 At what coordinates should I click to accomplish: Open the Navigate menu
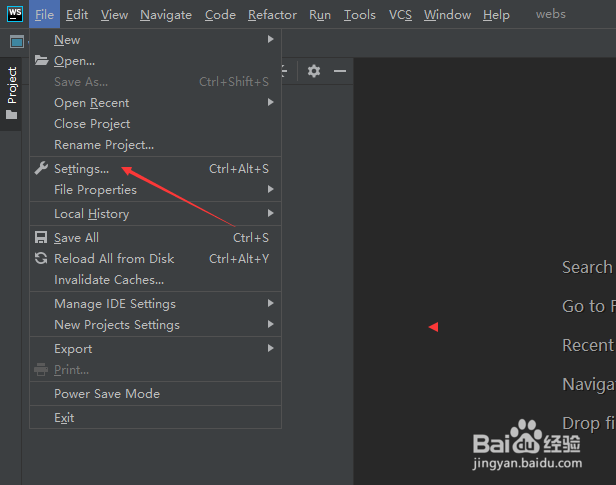point(166,15)
